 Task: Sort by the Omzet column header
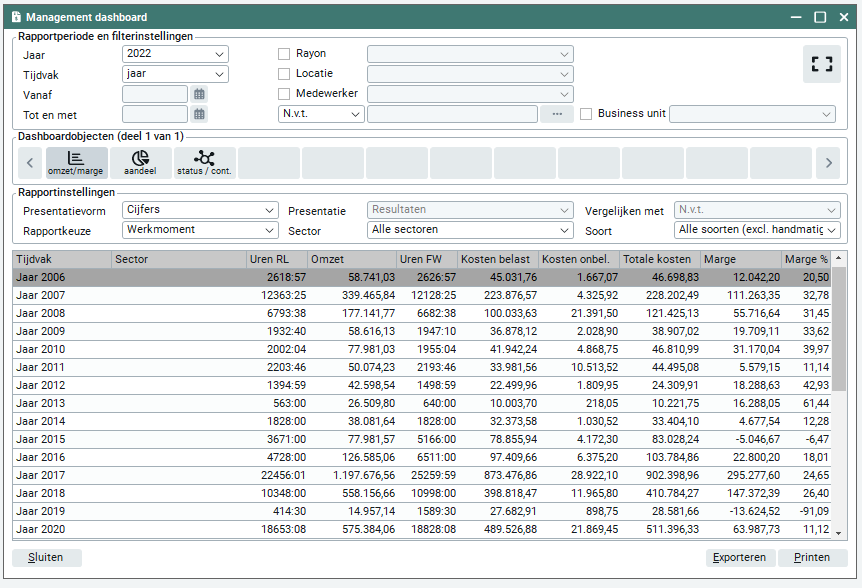[352, 260]
